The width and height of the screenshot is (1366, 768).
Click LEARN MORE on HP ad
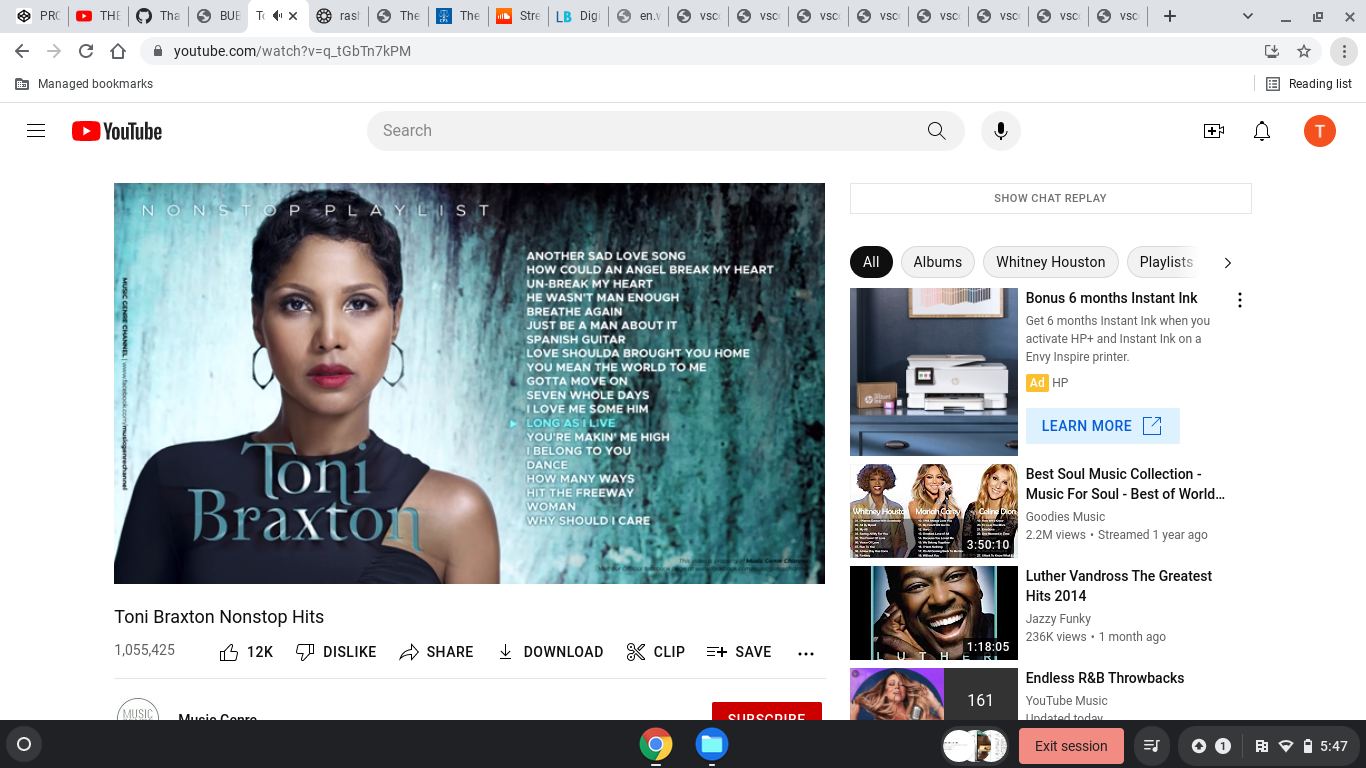pyautogui.click(x=1102, y=426)
